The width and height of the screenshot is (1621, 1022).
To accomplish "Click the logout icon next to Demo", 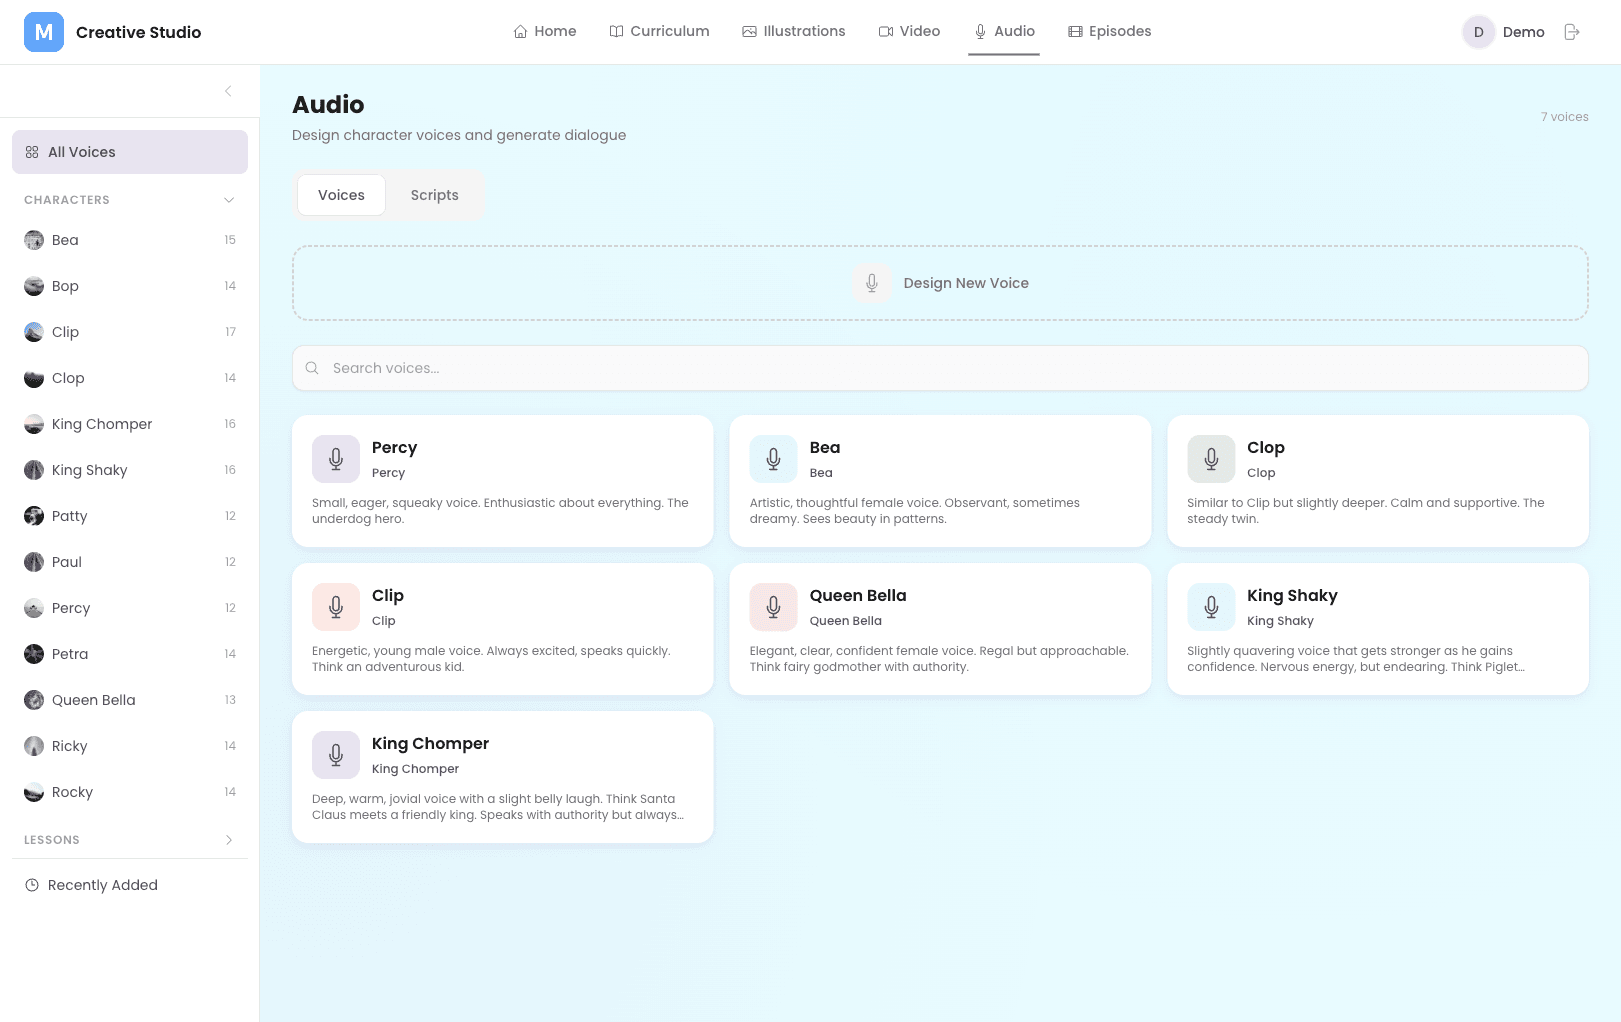I will click(x=1572, y=32).
